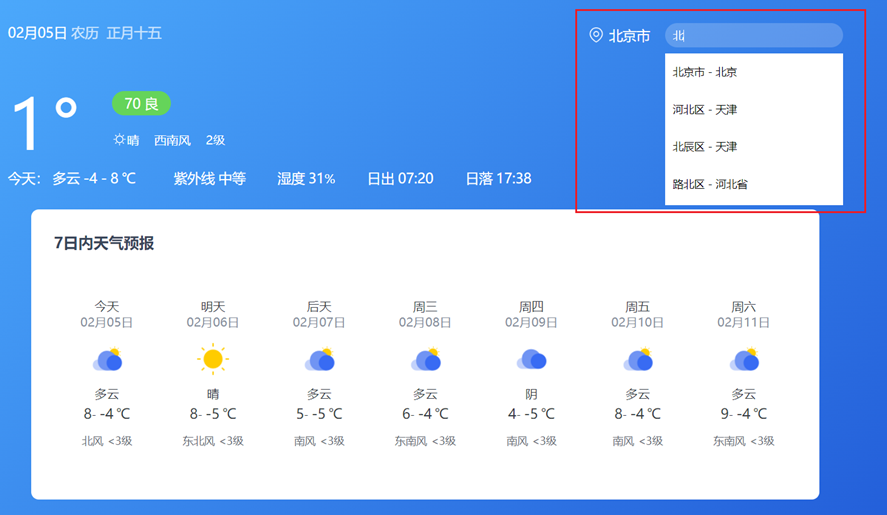Click the overcast icon for 周四 02月09日

point(531,359)
